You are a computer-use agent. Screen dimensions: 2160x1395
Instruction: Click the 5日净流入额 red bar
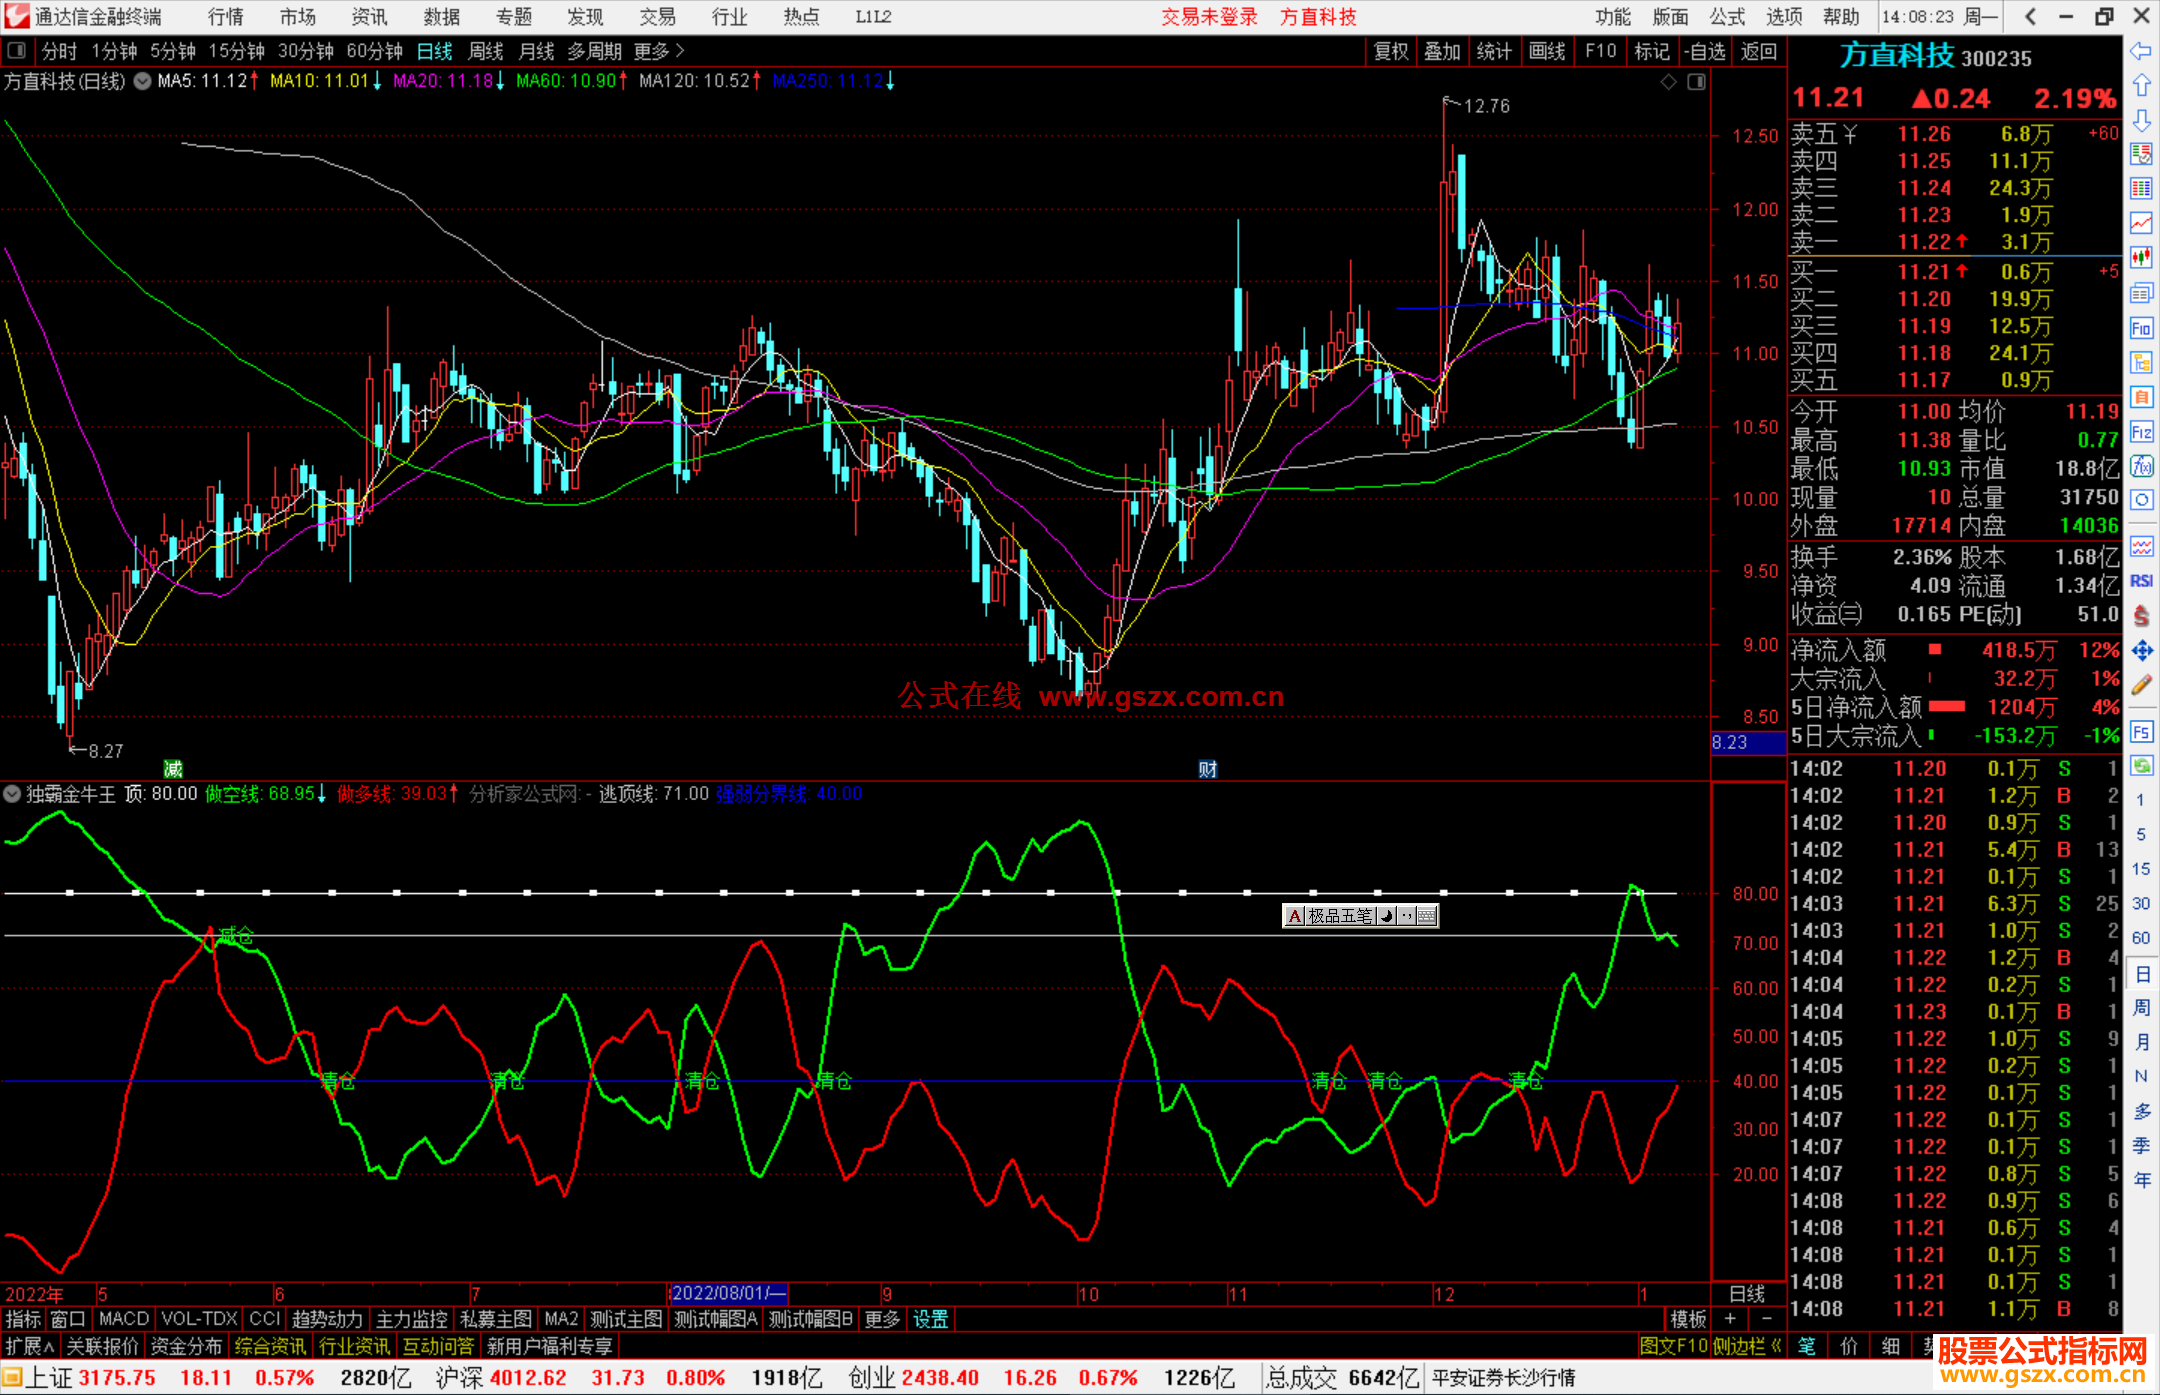point(1946,707)
